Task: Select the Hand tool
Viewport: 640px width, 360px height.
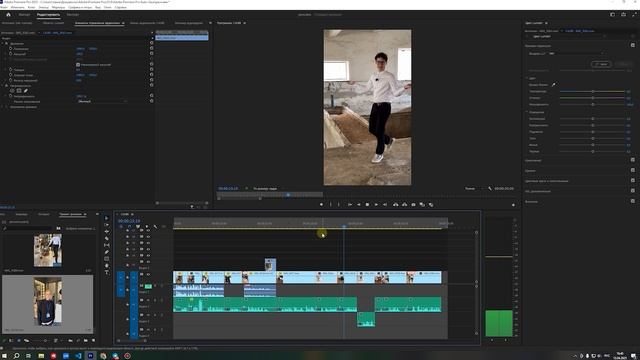Action: tap(107, 266)
